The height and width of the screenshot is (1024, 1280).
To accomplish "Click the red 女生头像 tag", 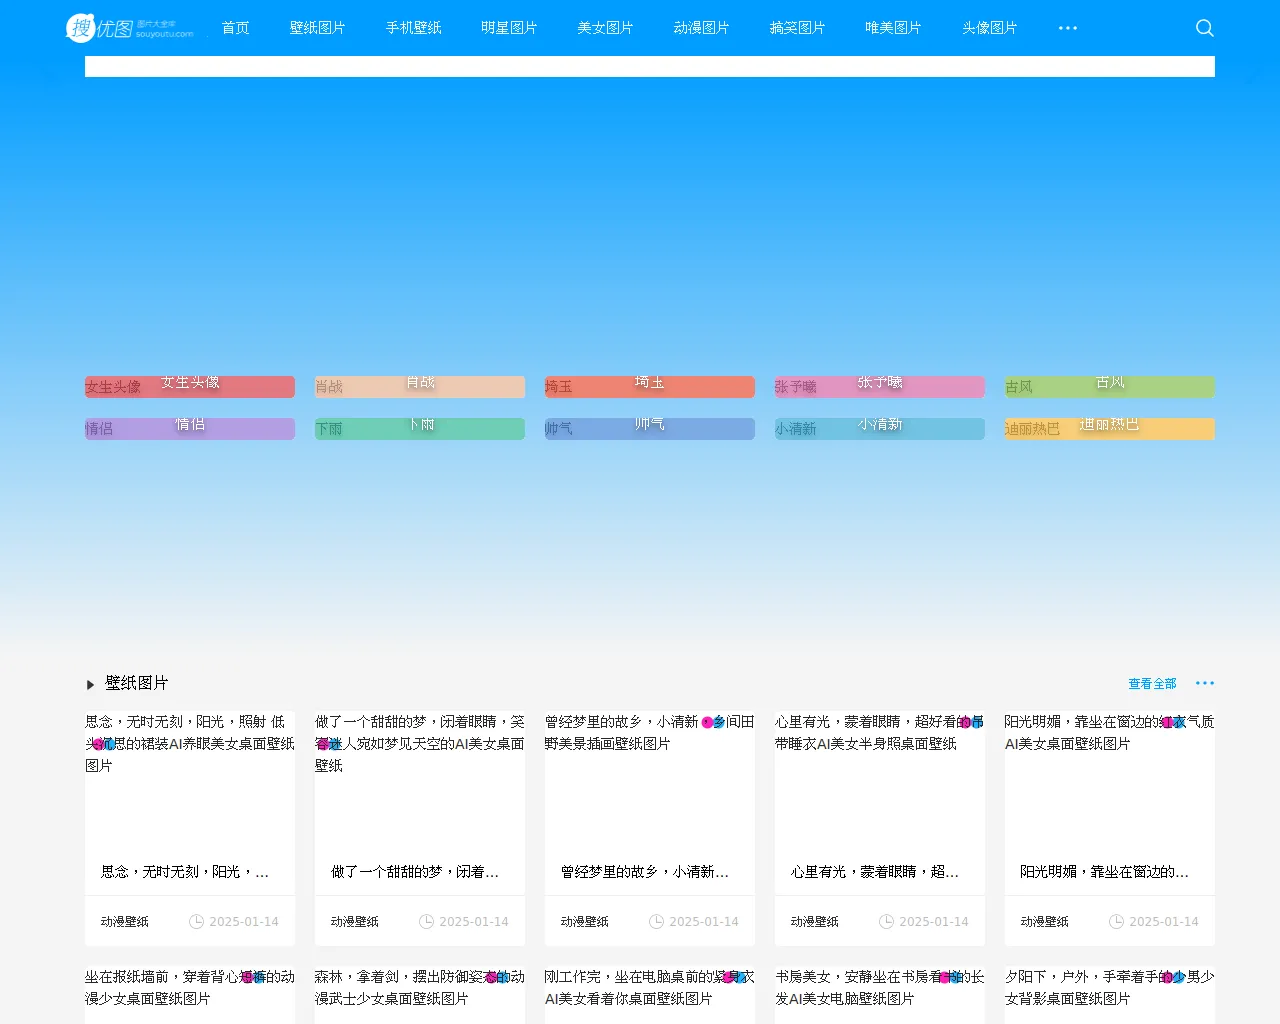I will [x=190, y=387].
